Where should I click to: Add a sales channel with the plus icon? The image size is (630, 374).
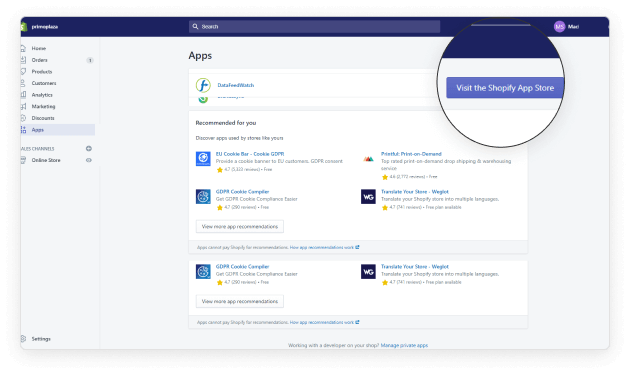89,149
